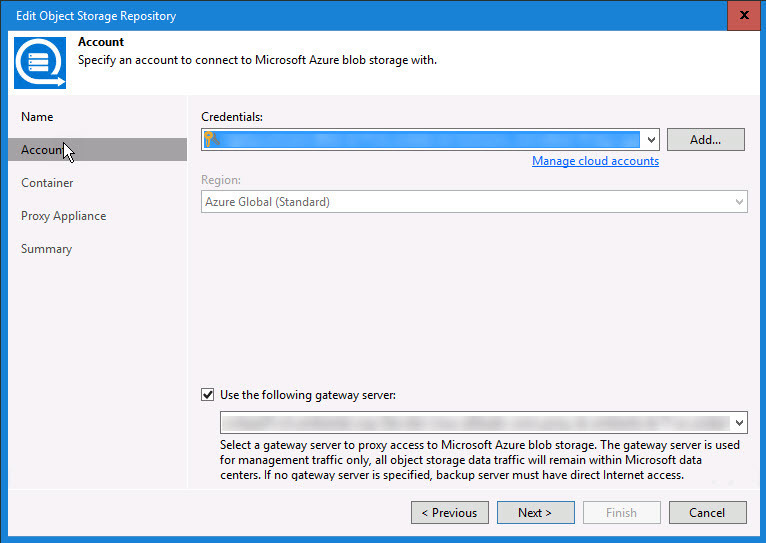The height and width of the screenshot is (543, 766).
Task: Uncheck Use the following gateway server
Action: click(x=208, y=395)
